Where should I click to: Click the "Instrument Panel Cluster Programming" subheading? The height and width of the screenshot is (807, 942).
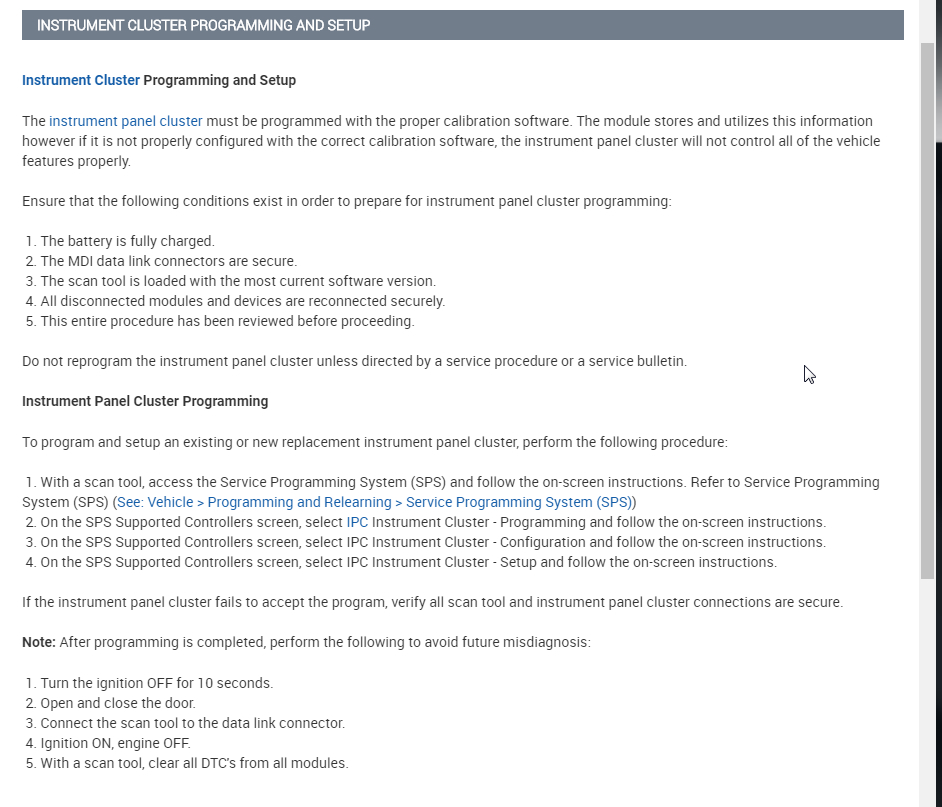click(x=145, y=401)
